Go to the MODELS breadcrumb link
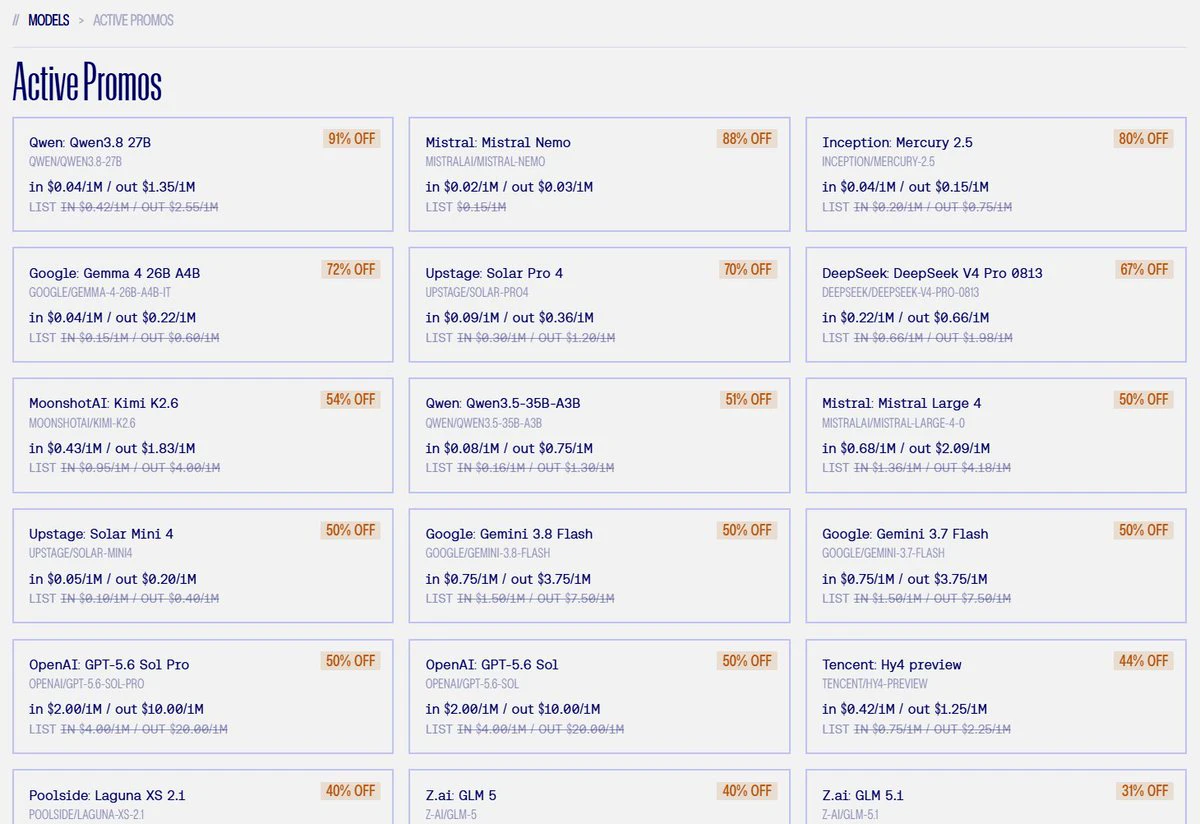The image size is (1200, 824). (x=49, y=20)
